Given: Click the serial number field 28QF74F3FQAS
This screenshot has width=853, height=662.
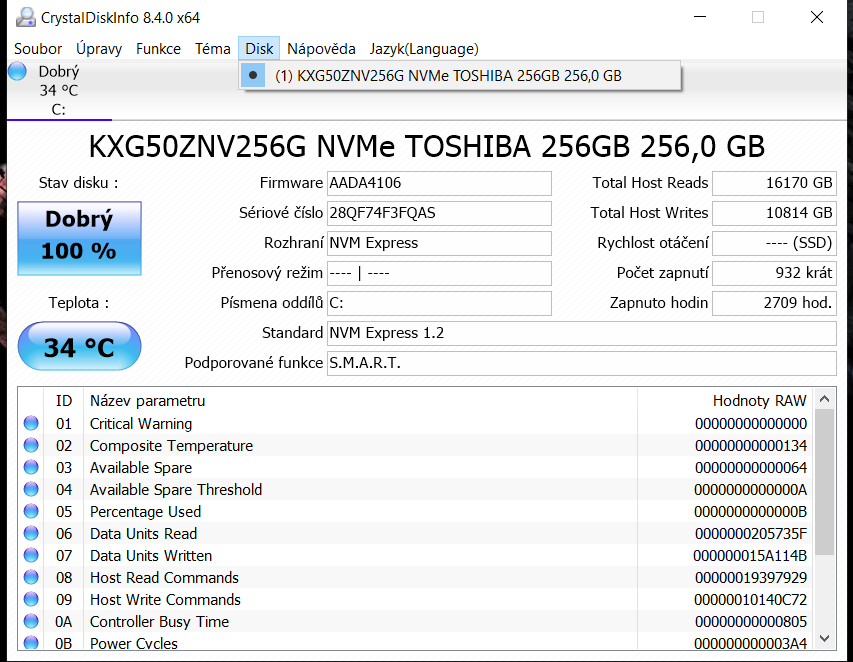Looking at the screenshot, I should pos(439,213).
